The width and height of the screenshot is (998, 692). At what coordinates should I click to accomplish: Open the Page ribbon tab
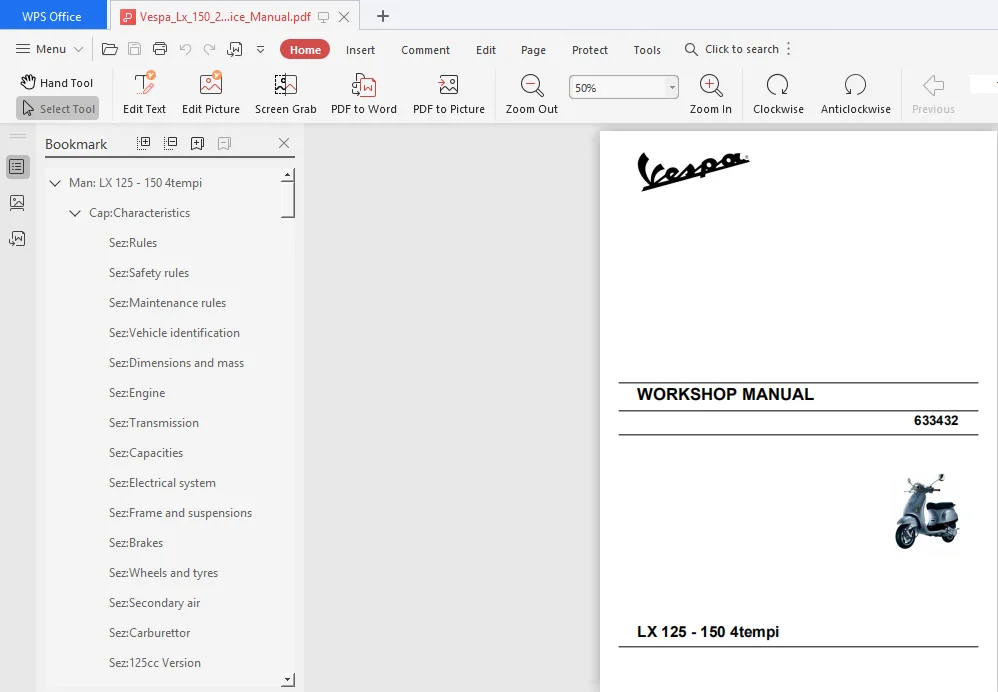533,50
